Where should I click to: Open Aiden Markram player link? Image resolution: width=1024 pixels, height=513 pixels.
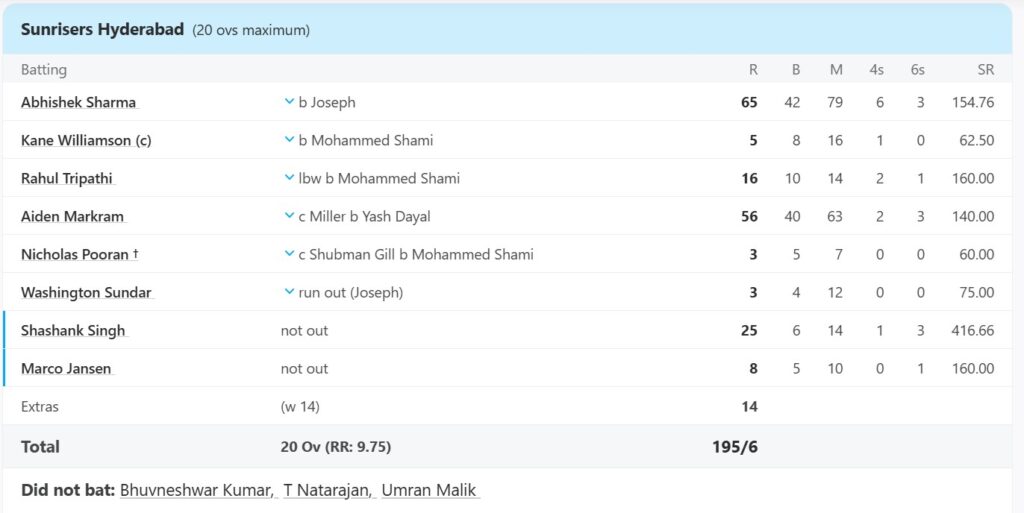pos(72,217)
